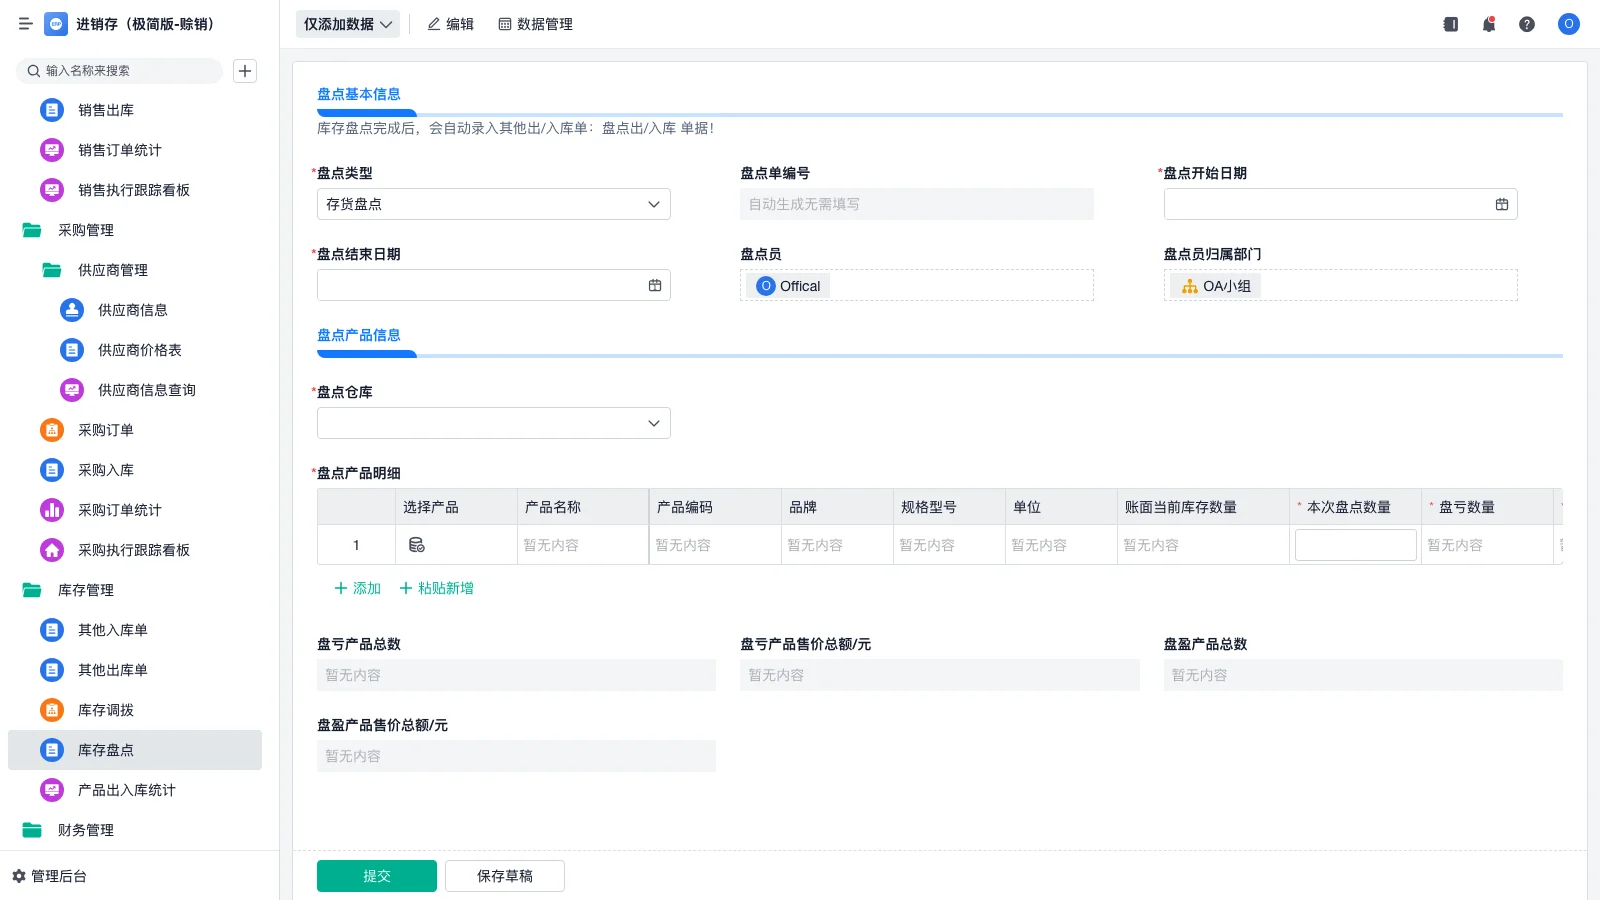Image resolution: width=1600 pixels, height=900 pixels.
Task: Open the 盘点类型 dropdown showing 存货盘点
Action: click(493, 204)
